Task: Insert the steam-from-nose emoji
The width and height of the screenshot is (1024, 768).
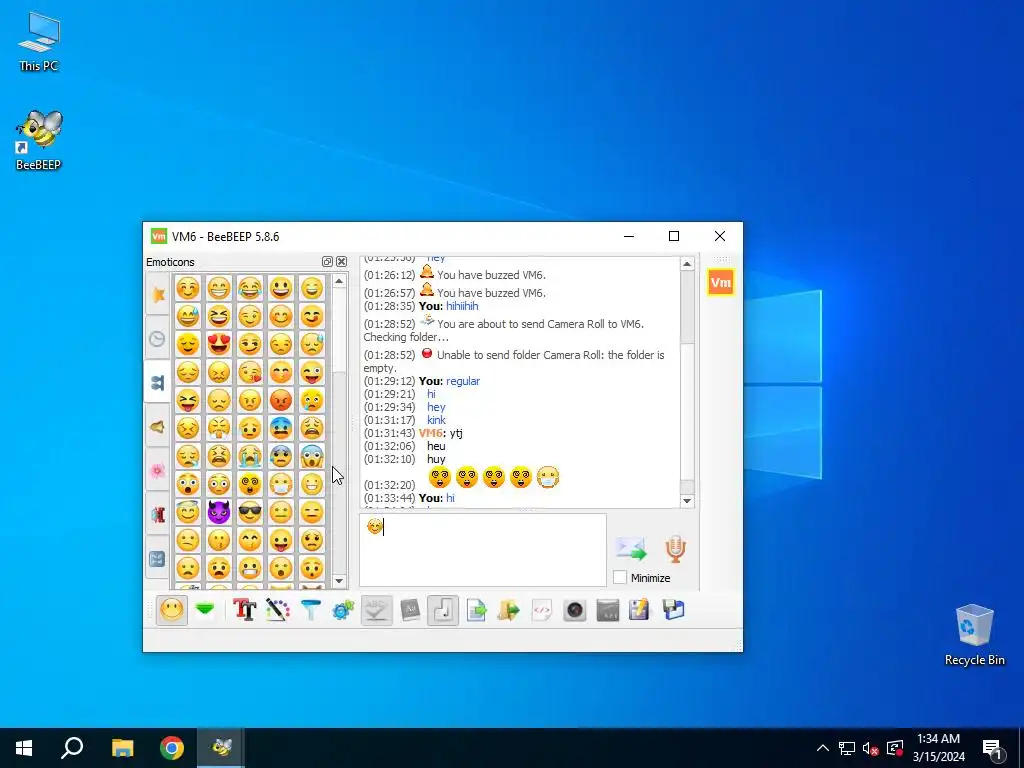Action: [x=219, y=428]
